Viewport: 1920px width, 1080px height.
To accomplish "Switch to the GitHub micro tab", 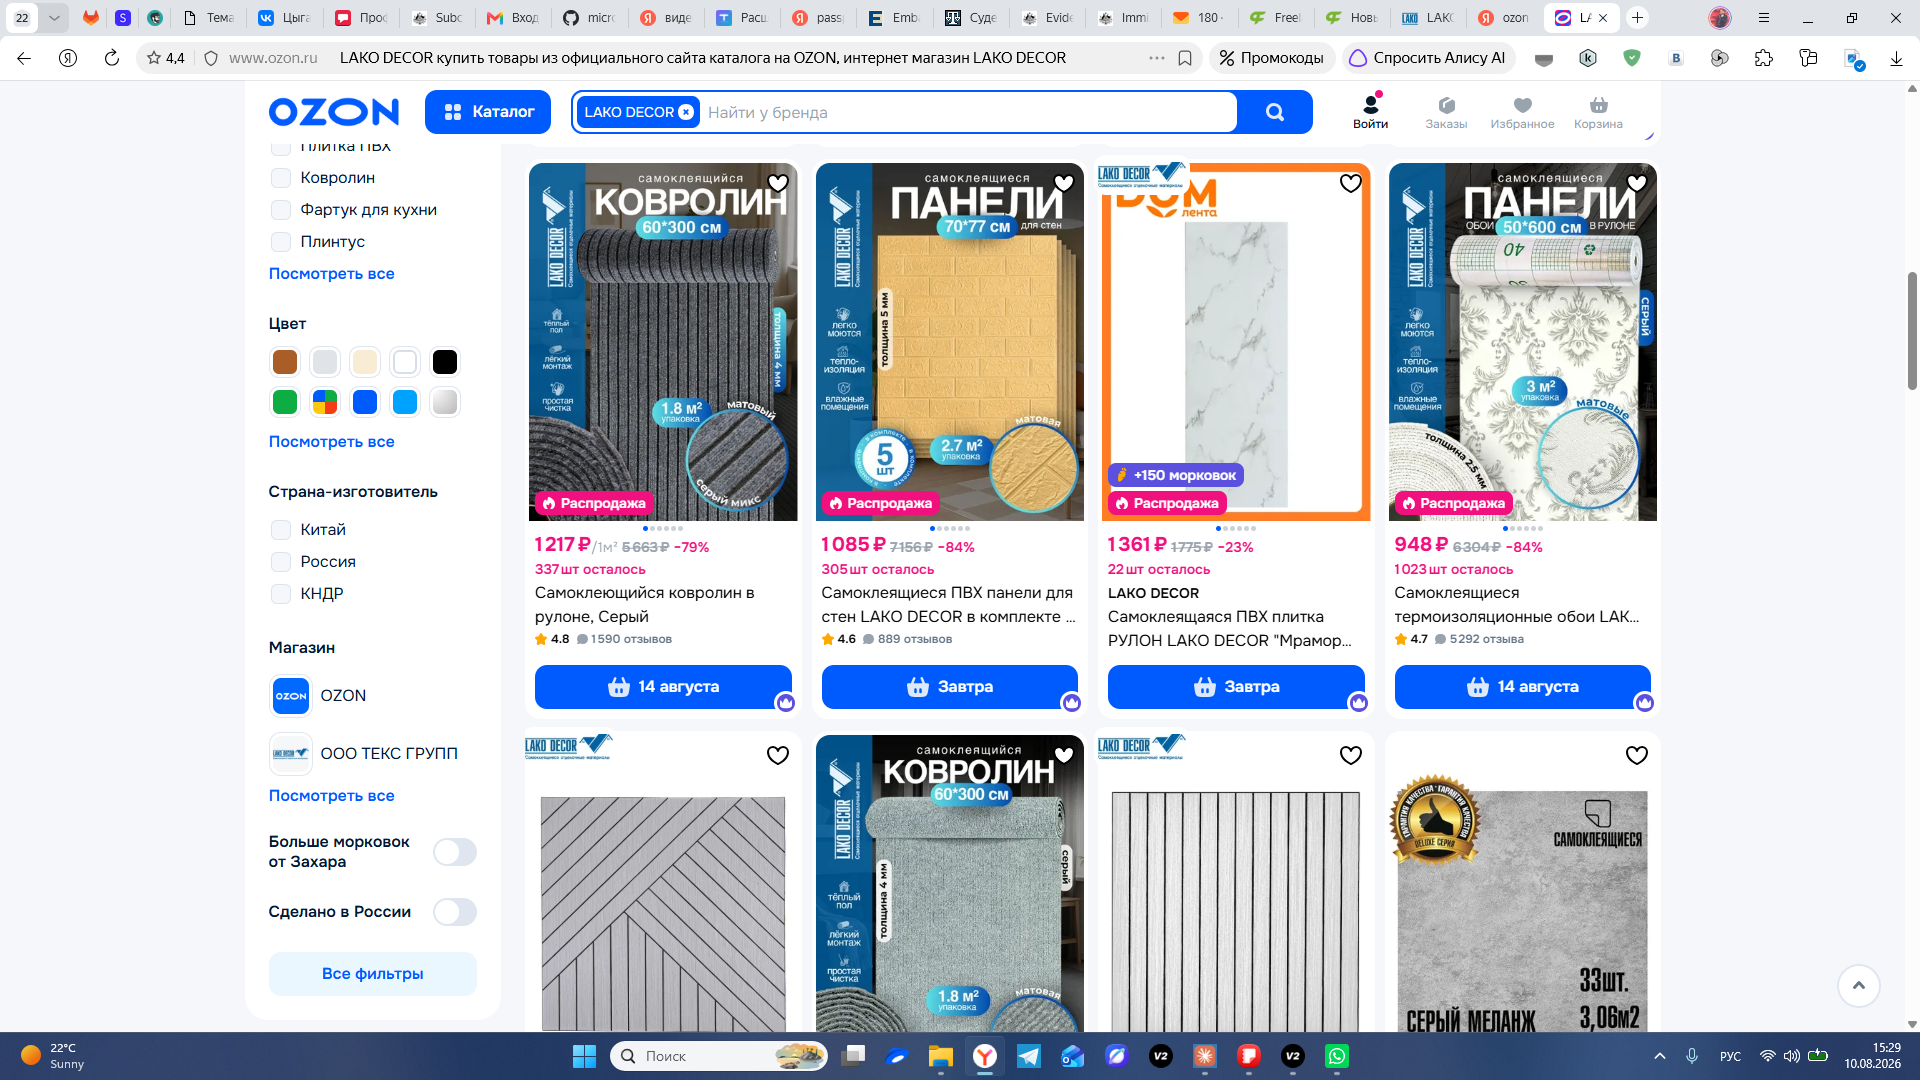I will [x=589, y=17].
